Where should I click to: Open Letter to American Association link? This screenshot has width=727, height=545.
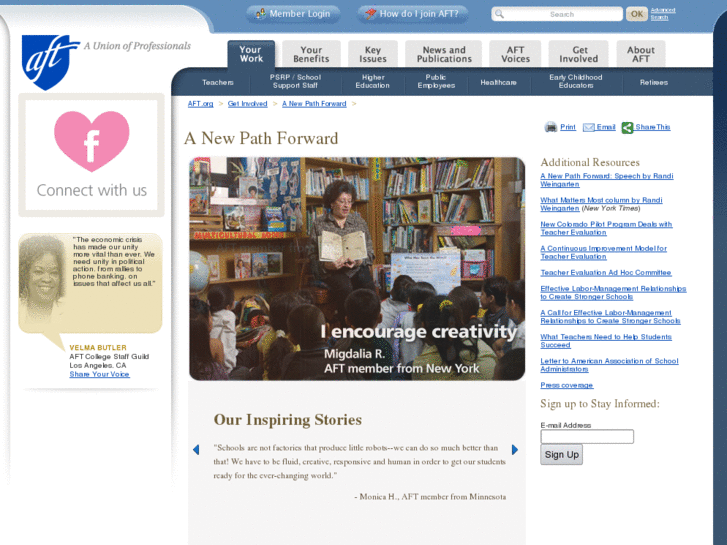609,365
